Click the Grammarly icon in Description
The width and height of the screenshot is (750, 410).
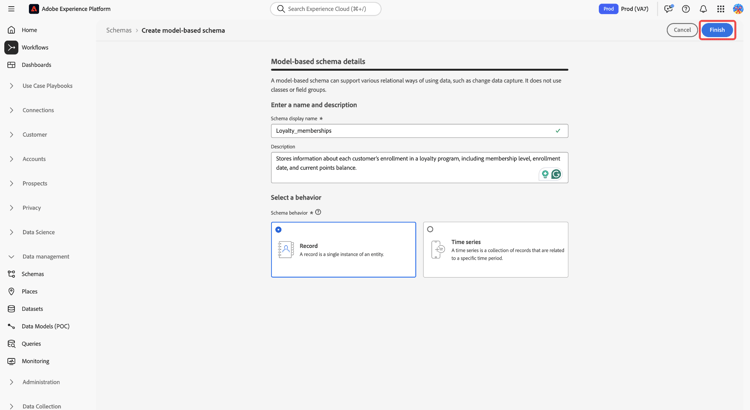[556, 174]
